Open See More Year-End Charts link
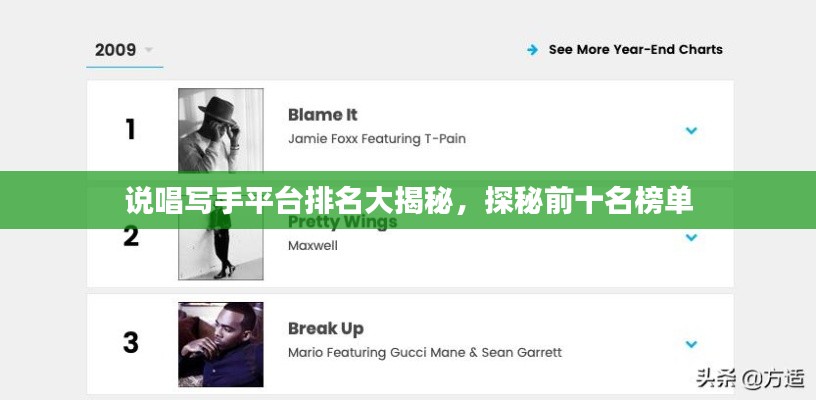This screenshot has width=816, height=400. [635, 50]
